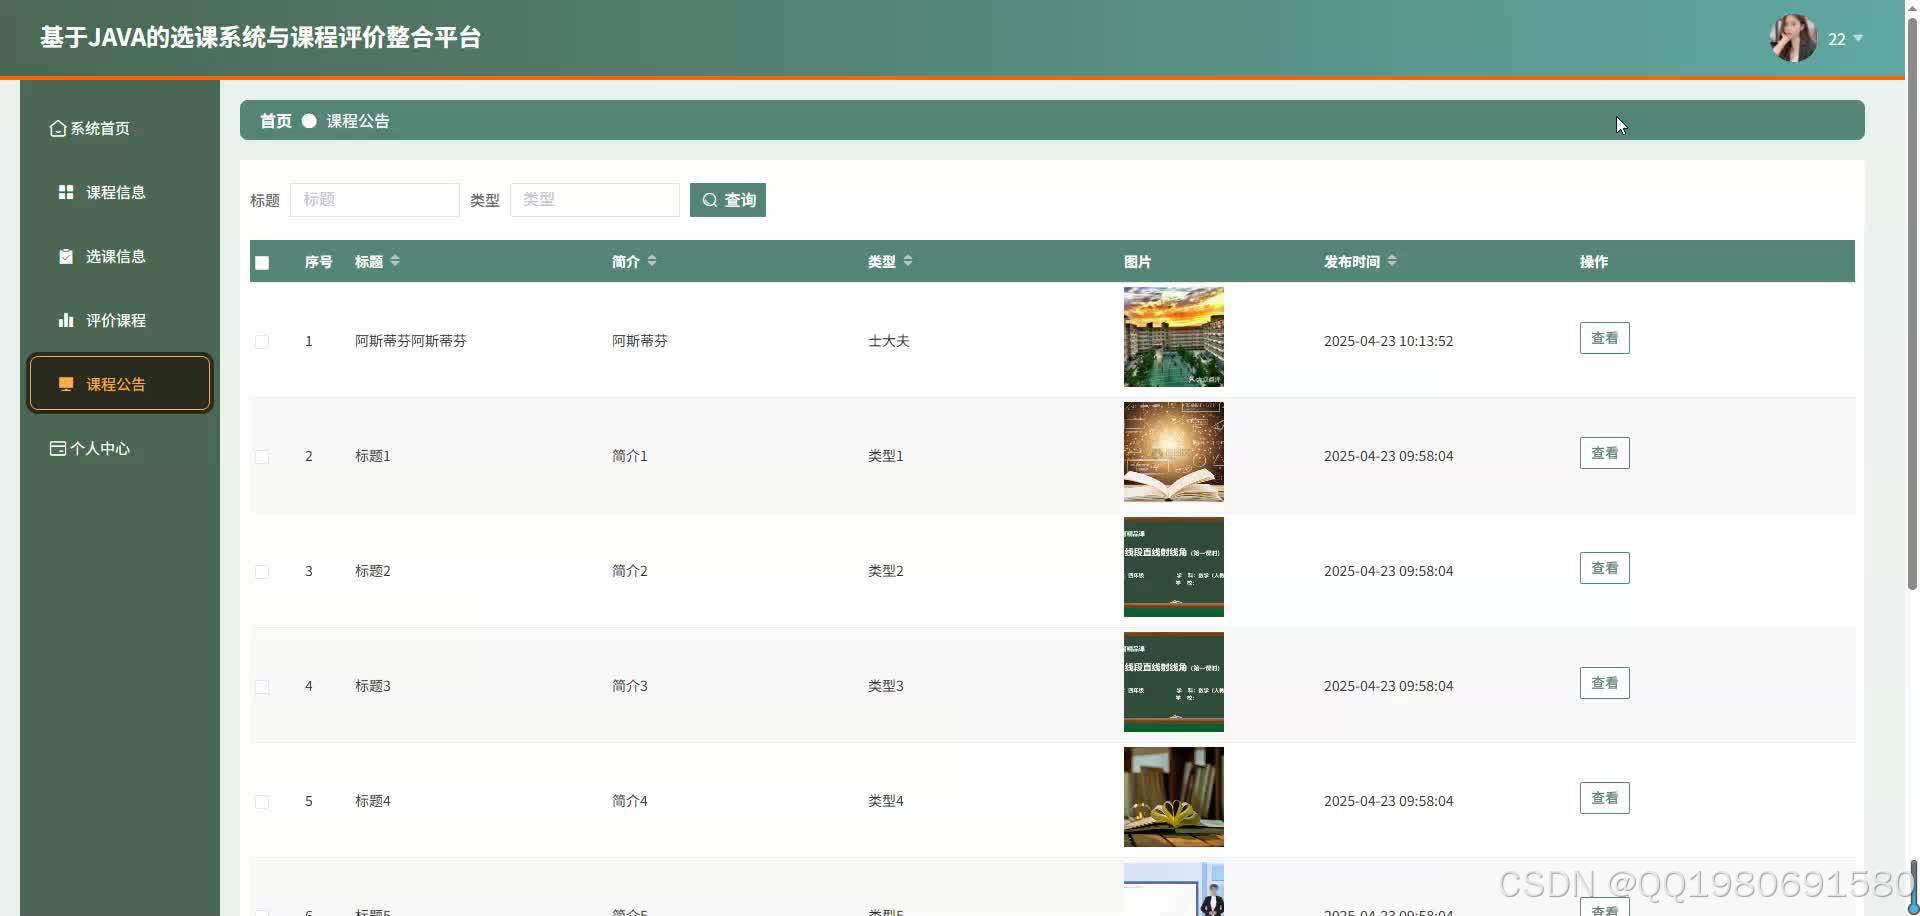Open 评价课程 in the sidebar

[120, 320]
